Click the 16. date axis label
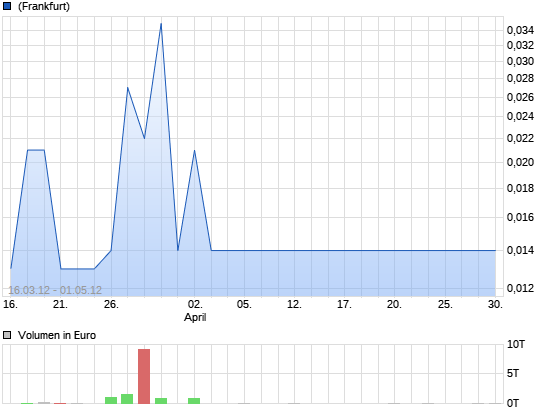545x413 pixels. tap(10, 304)
